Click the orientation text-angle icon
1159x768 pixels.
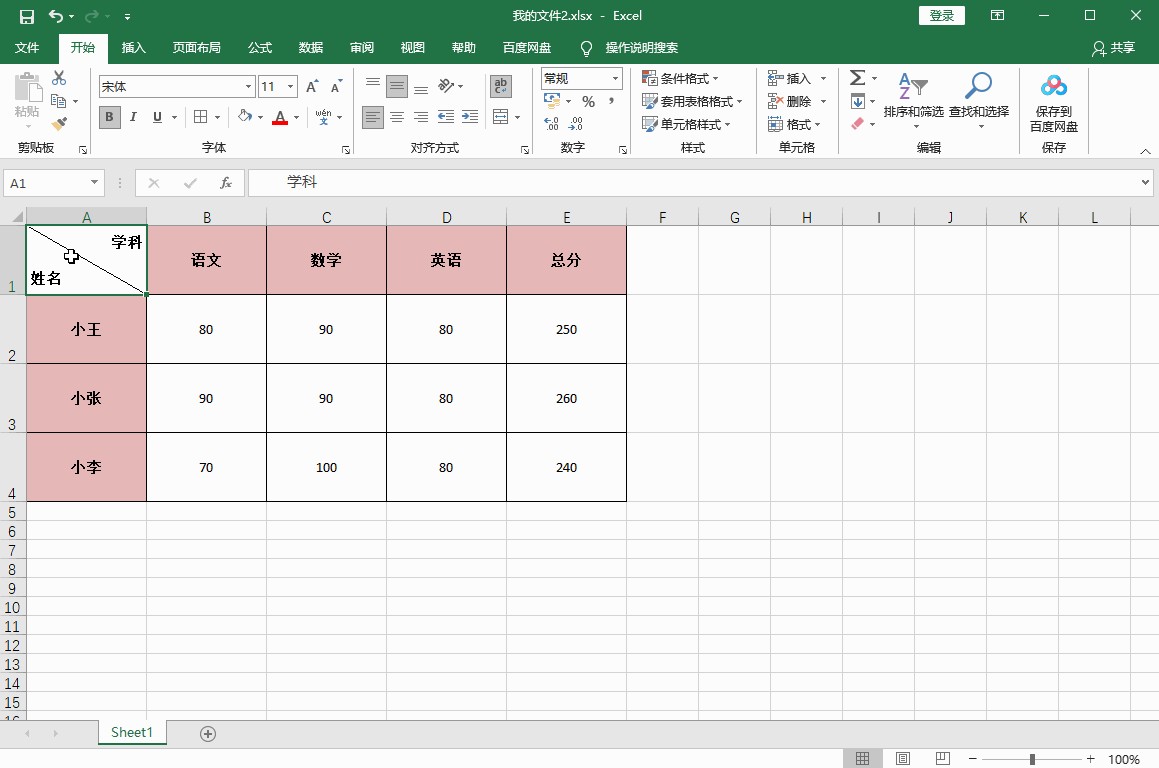[x=446, y=86]
